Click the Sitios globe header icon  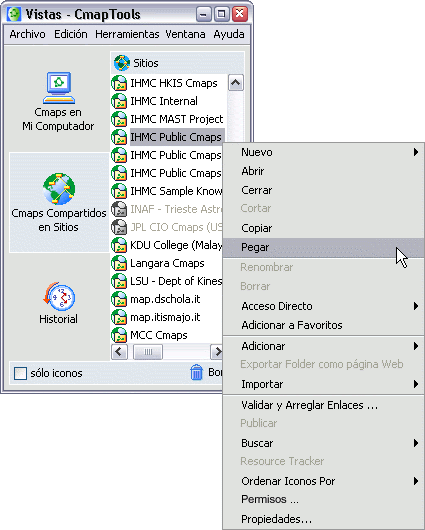[122, 63]
